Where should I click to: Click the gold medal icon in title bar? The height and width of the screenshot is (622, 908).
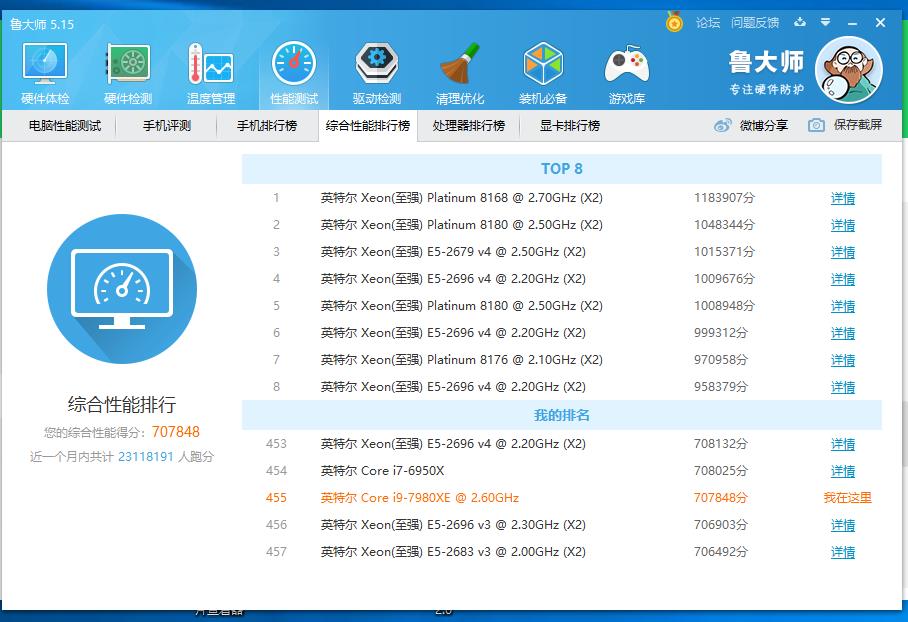coord(675,21)
